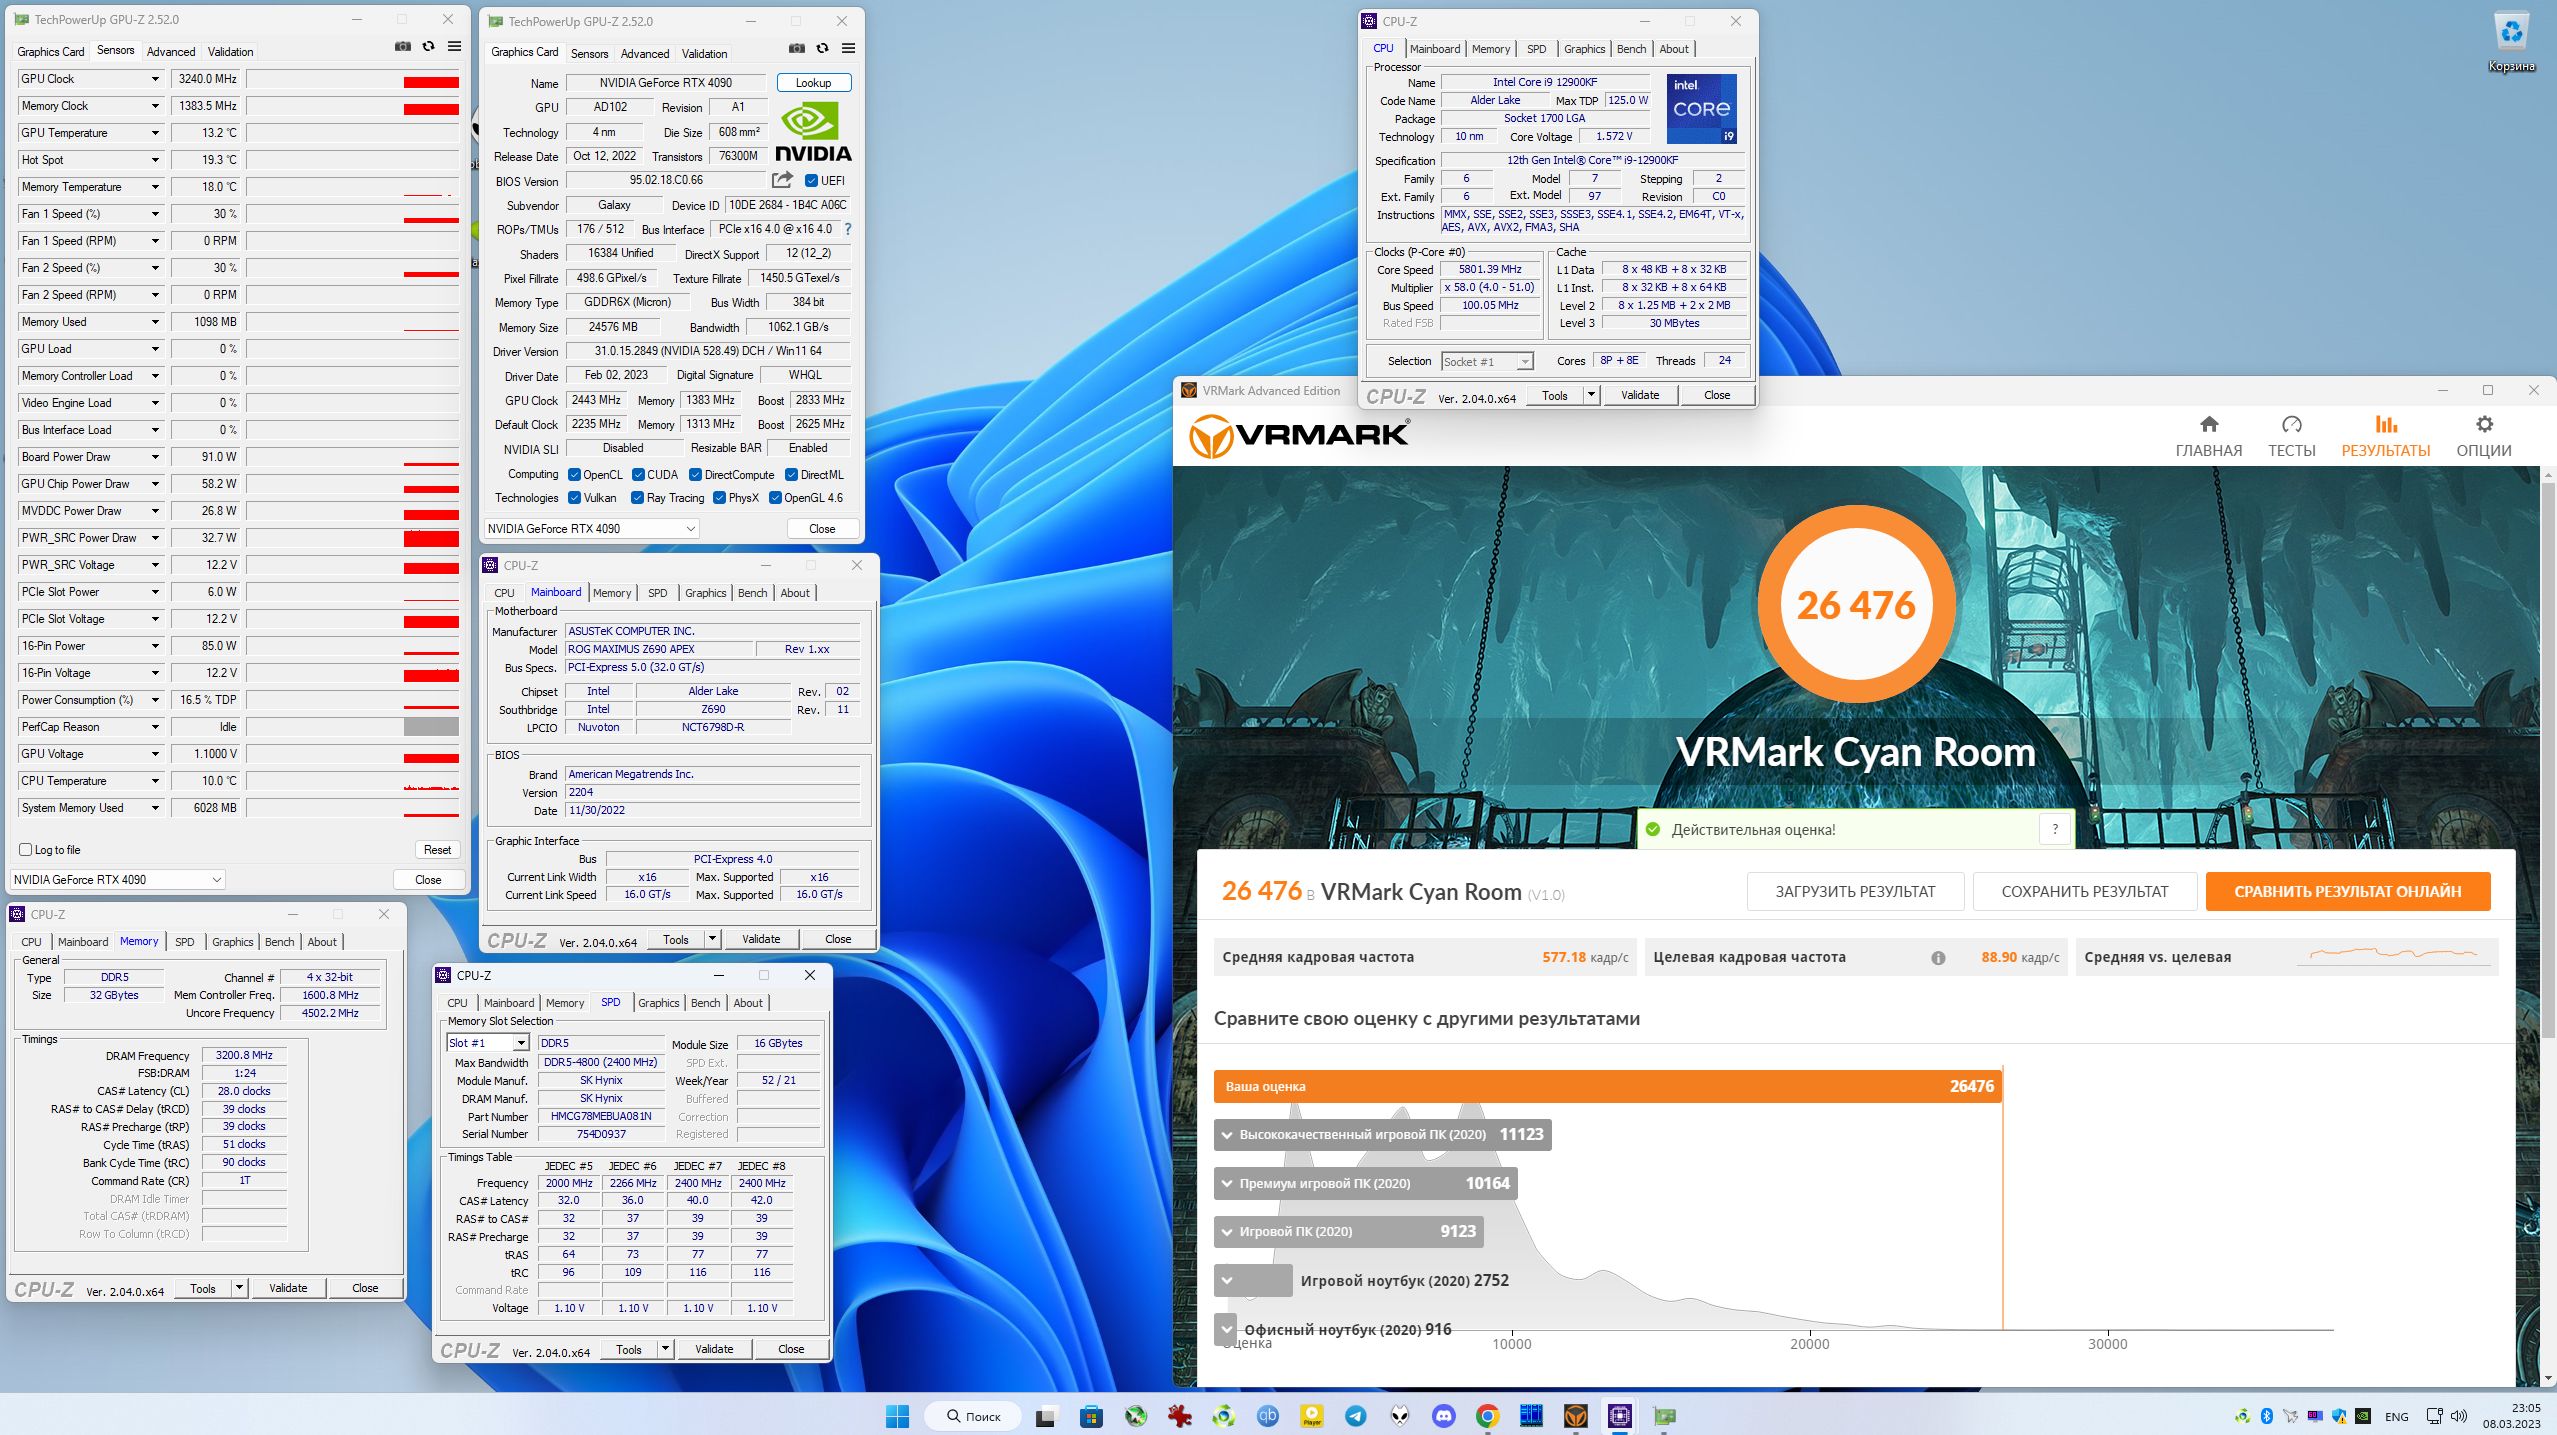Open Hot Spot sensor dropdown
This screenshot has height=1435, width=2557.
point(155,160)
